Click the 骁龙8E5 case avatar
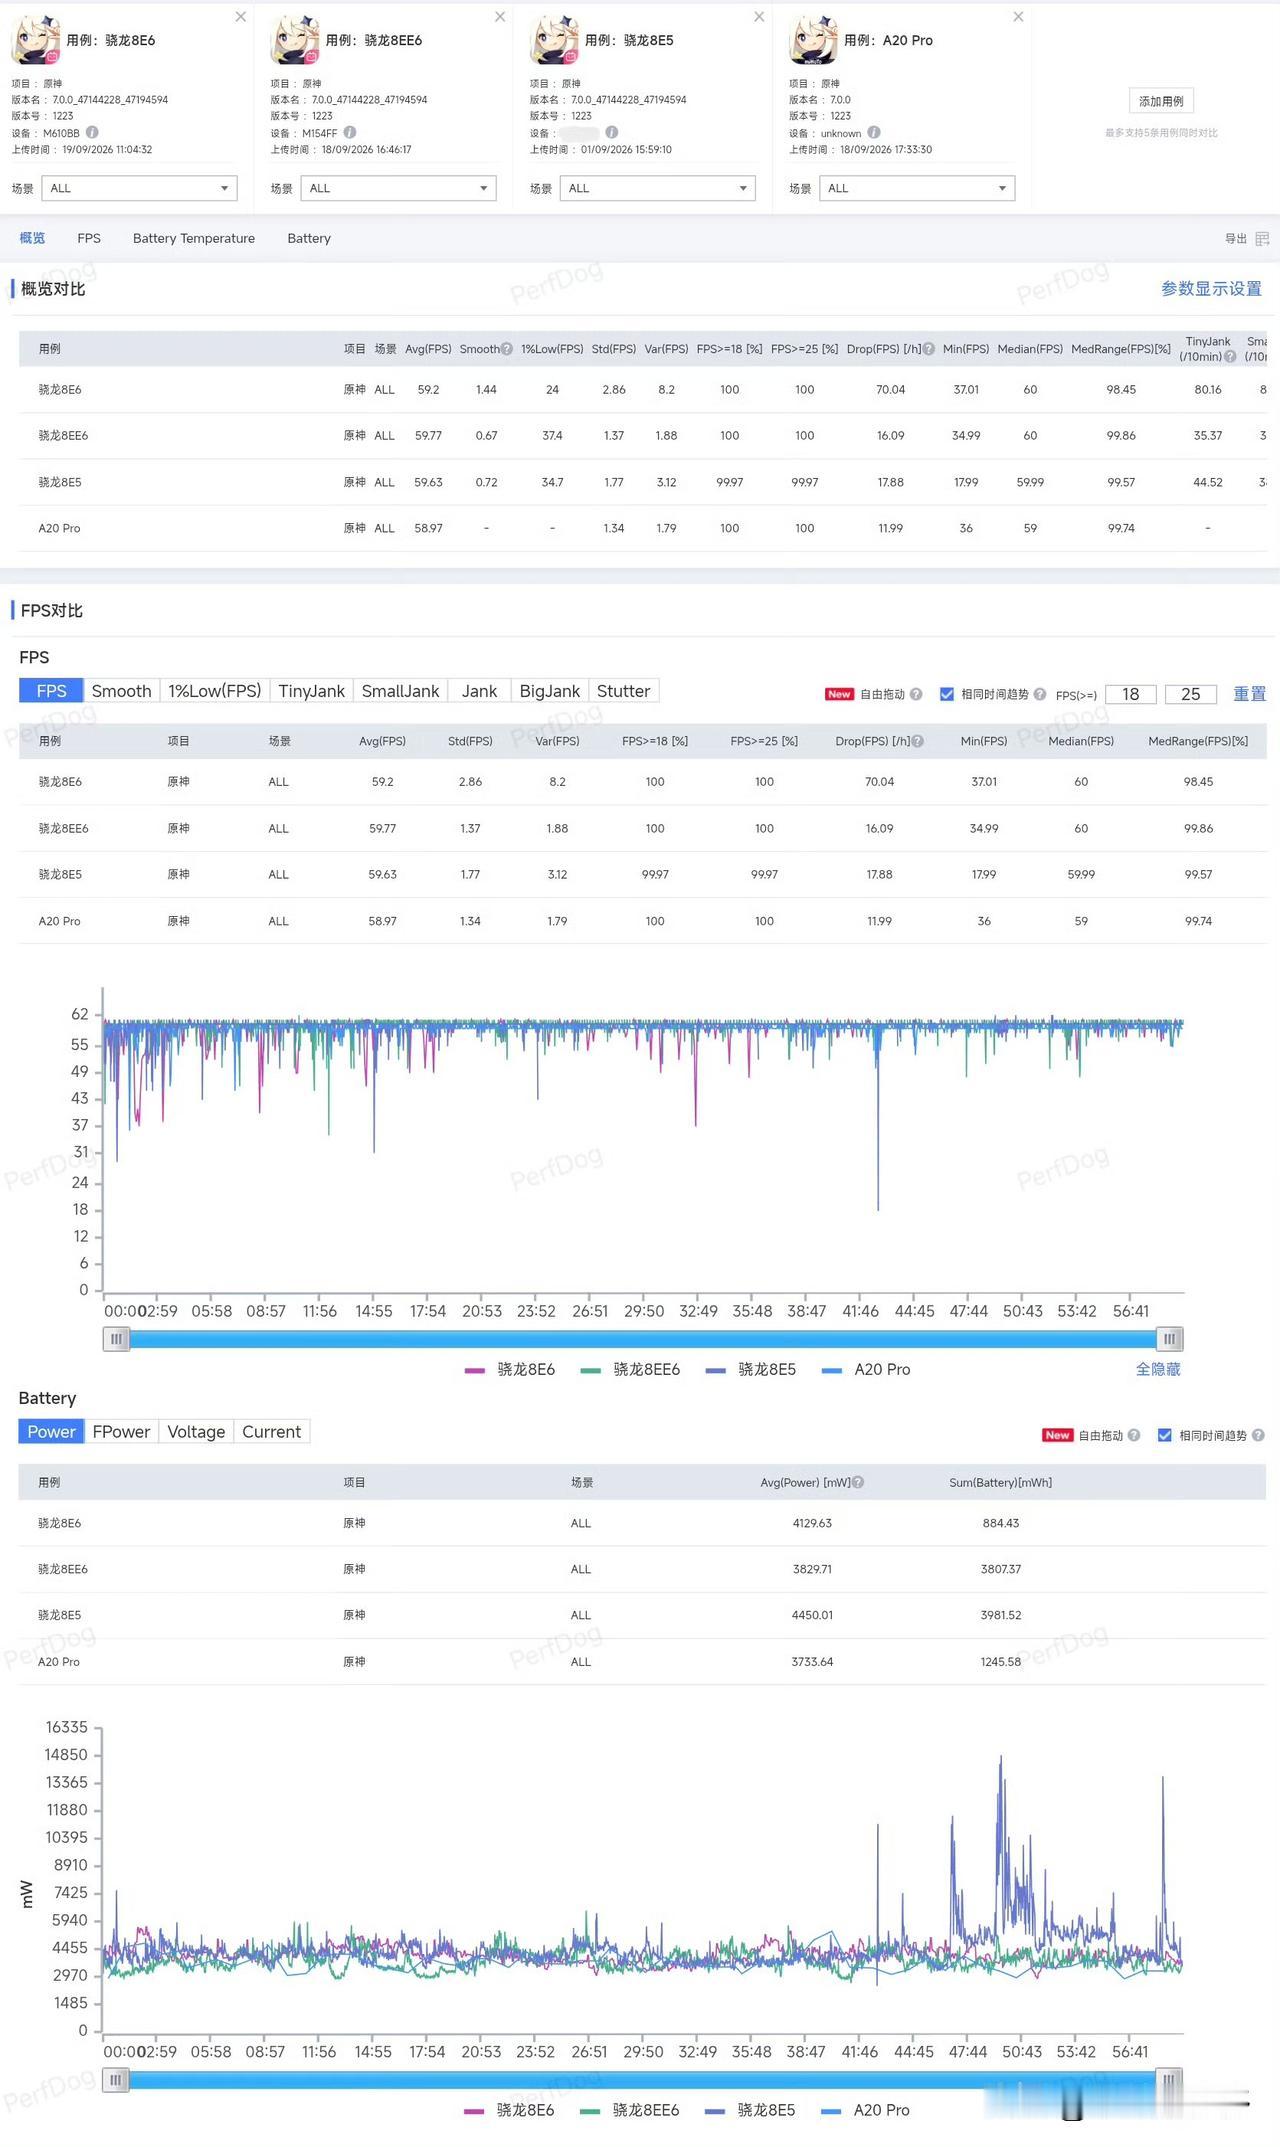 click(x=554, y=41)
